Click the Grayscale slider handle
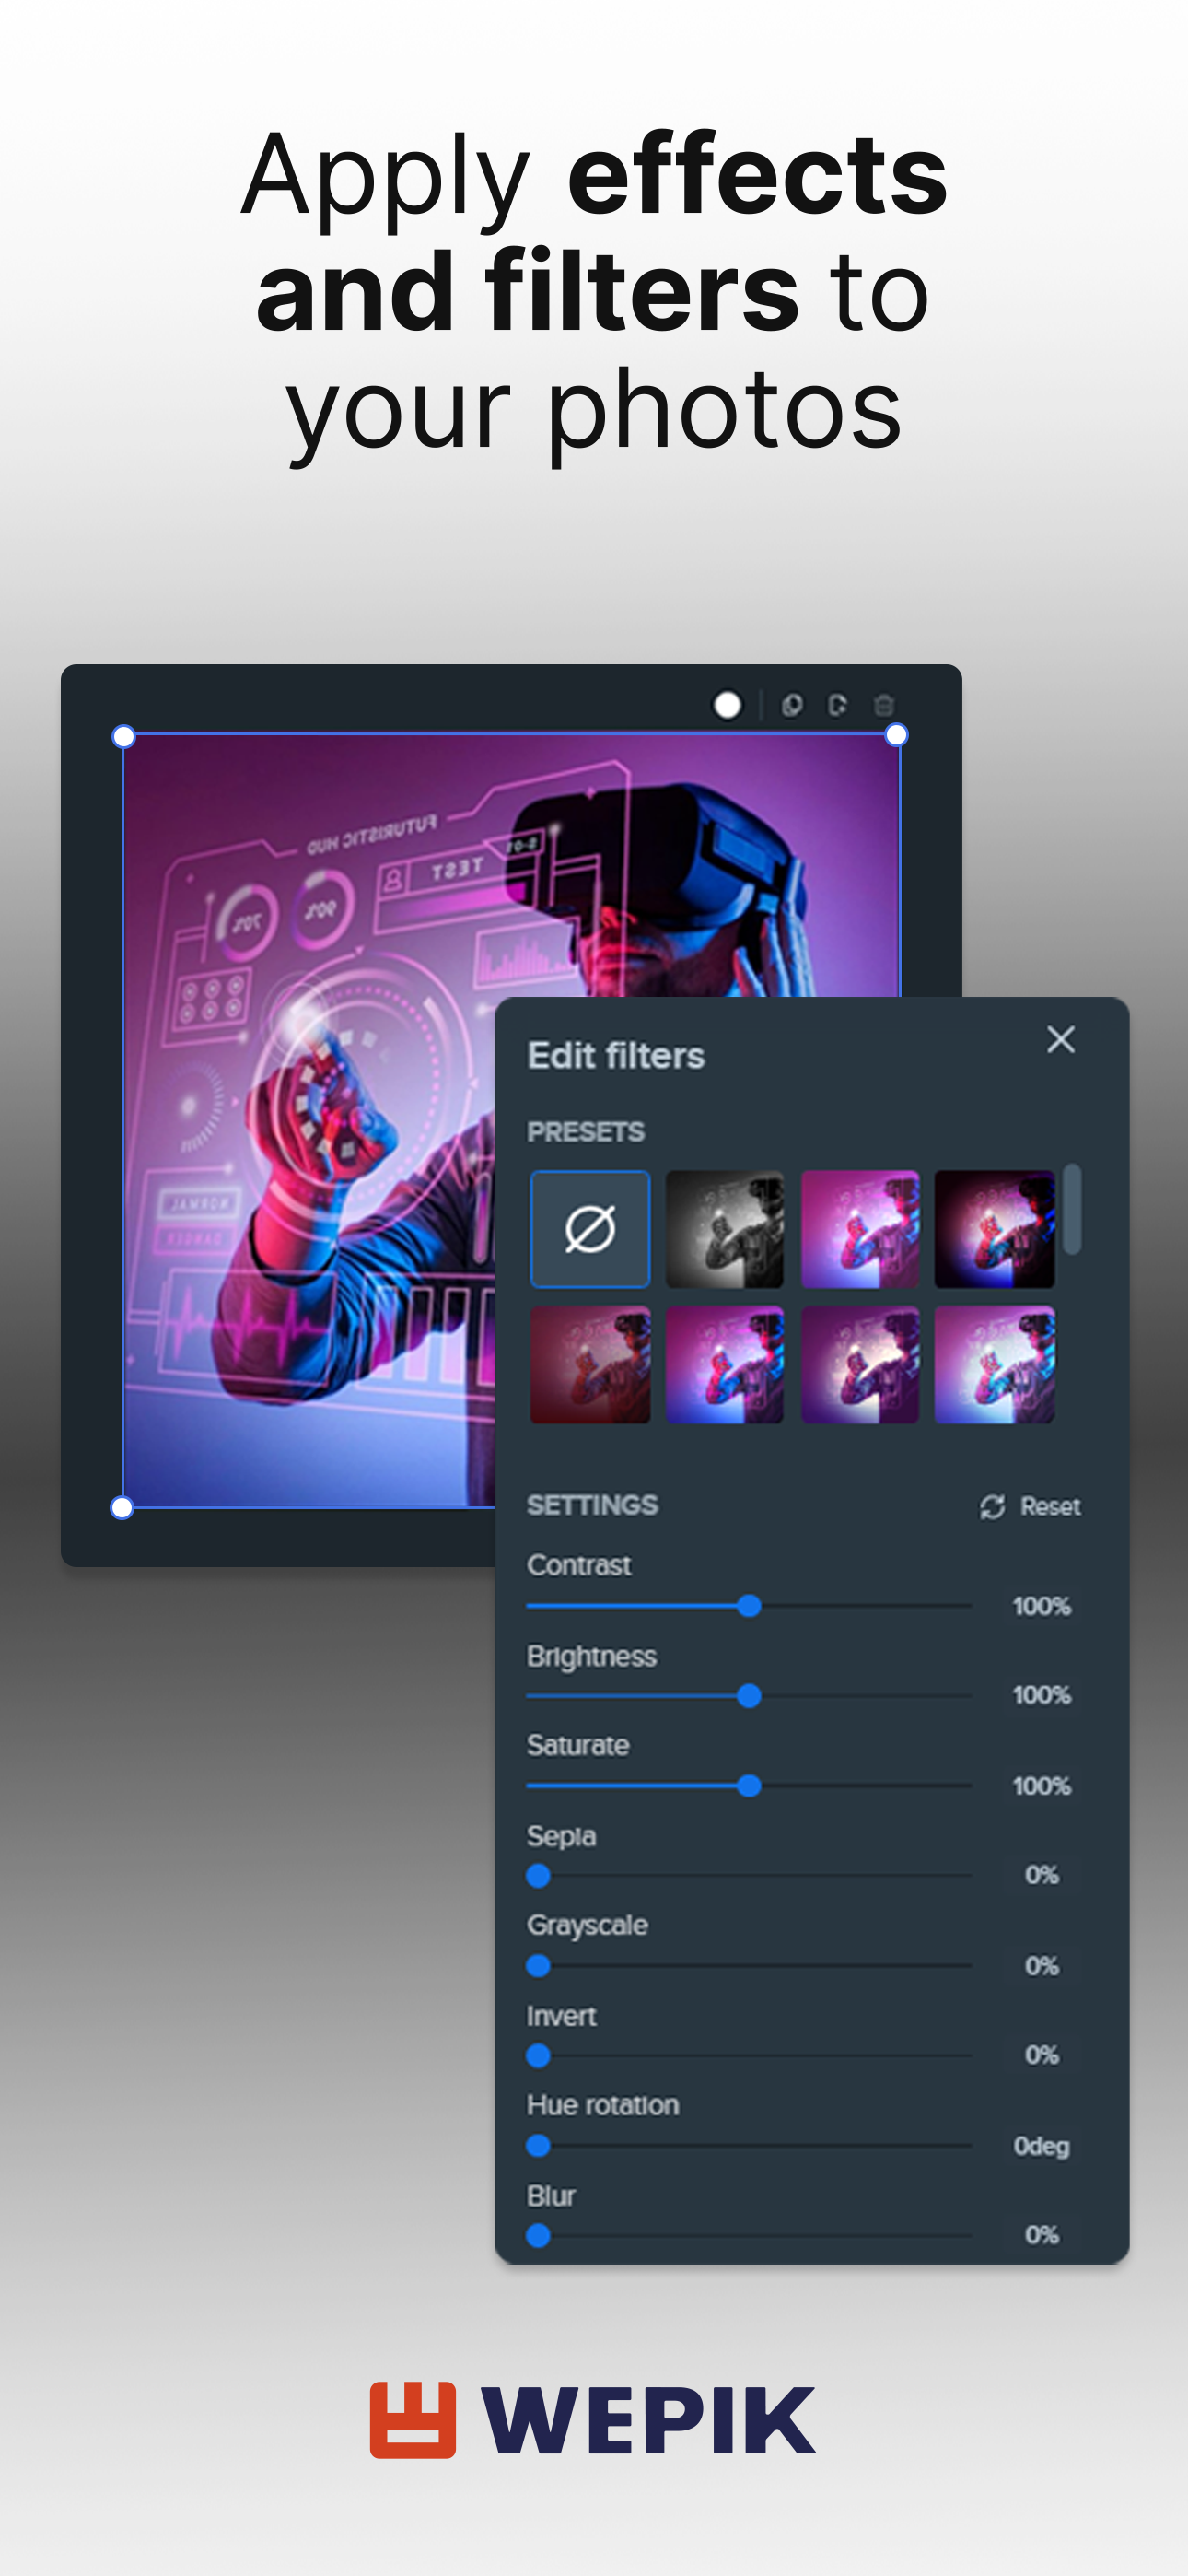This screenshot has height=2576, width=1188. click(539, 1966)
